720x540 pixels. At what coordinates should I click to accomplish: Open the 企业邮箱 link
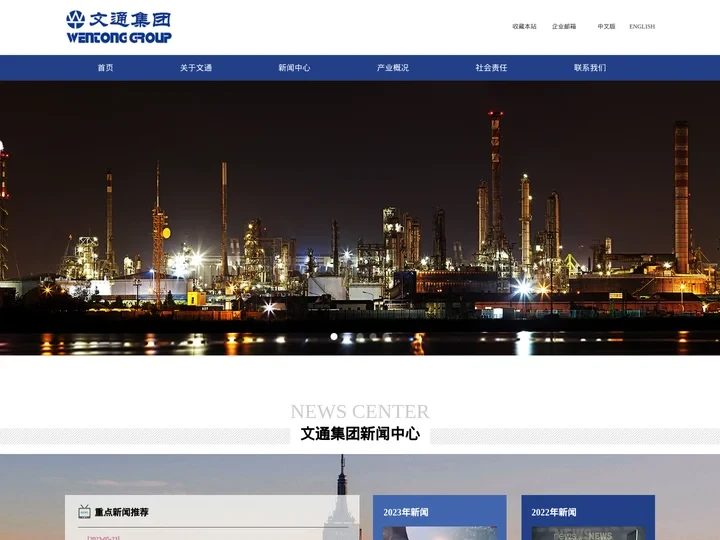coord(564,26)
